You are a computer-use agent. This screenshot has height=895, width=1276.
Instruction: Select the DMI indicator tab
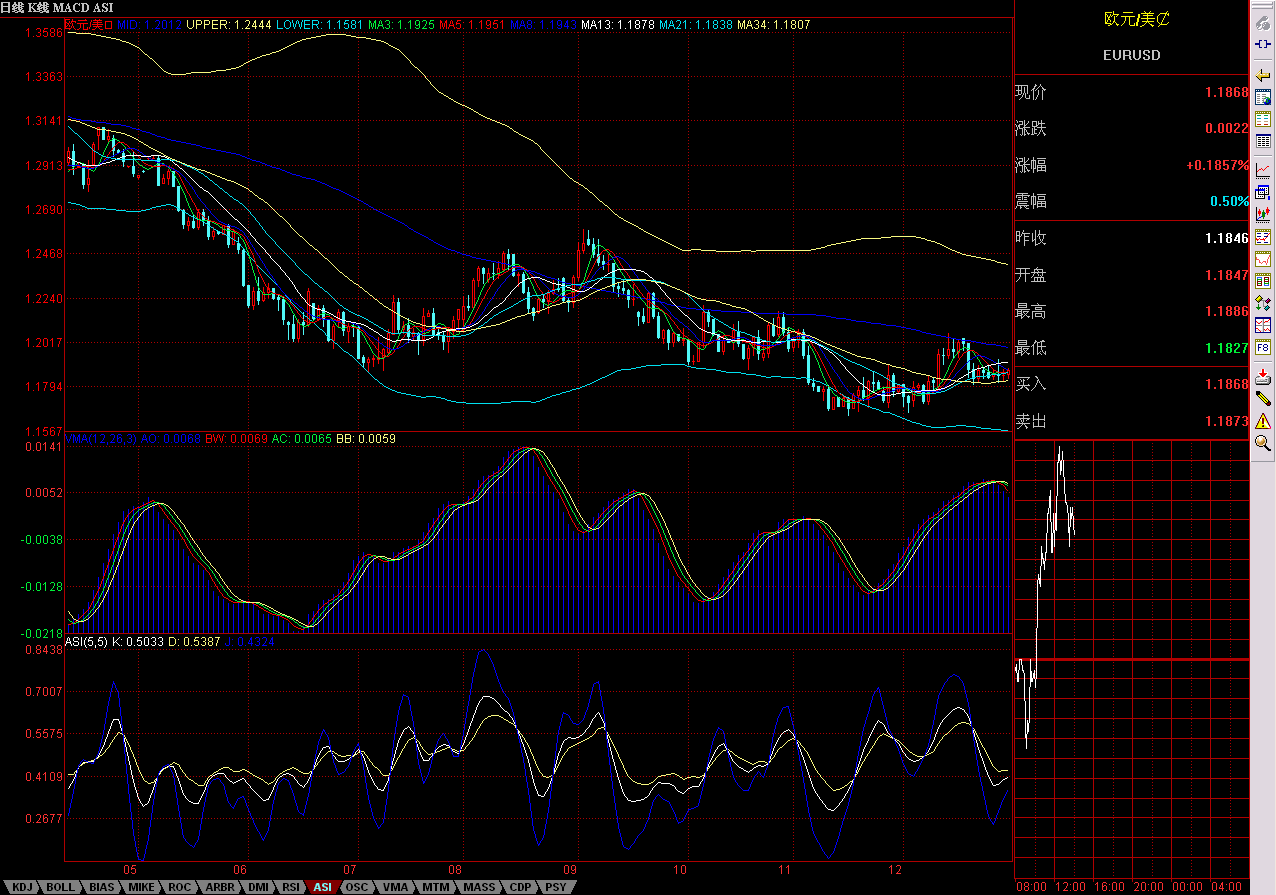point(257,887)
